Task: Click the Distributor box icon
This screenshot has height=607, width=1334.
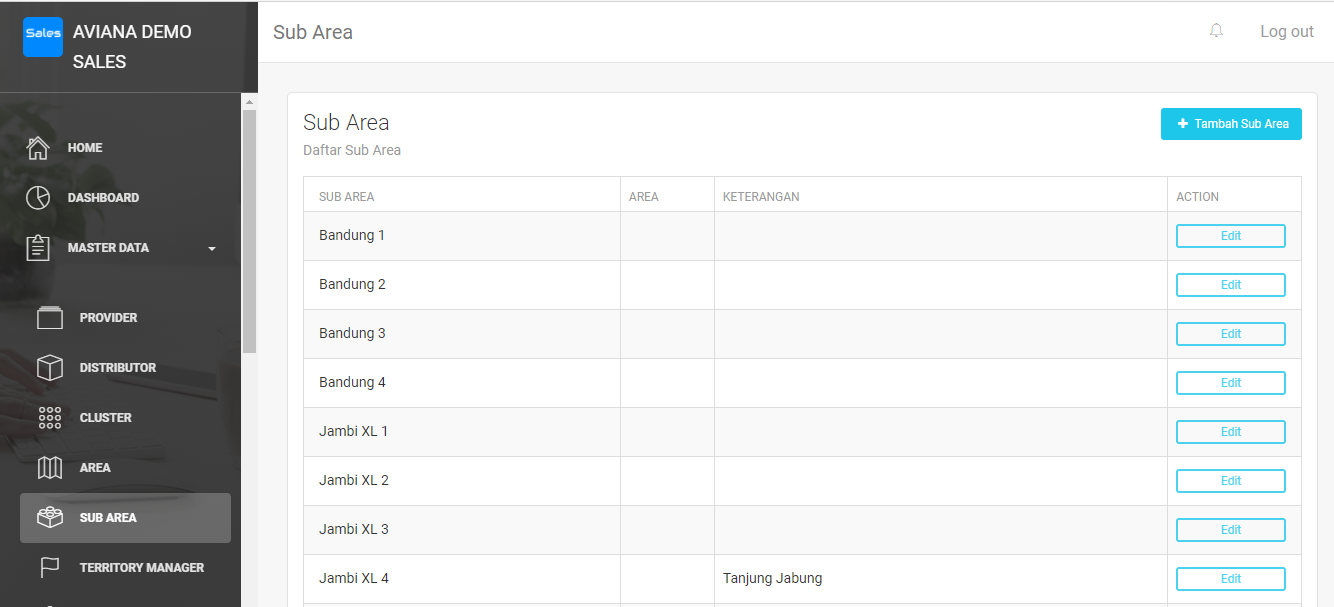Action: point(50,368)
